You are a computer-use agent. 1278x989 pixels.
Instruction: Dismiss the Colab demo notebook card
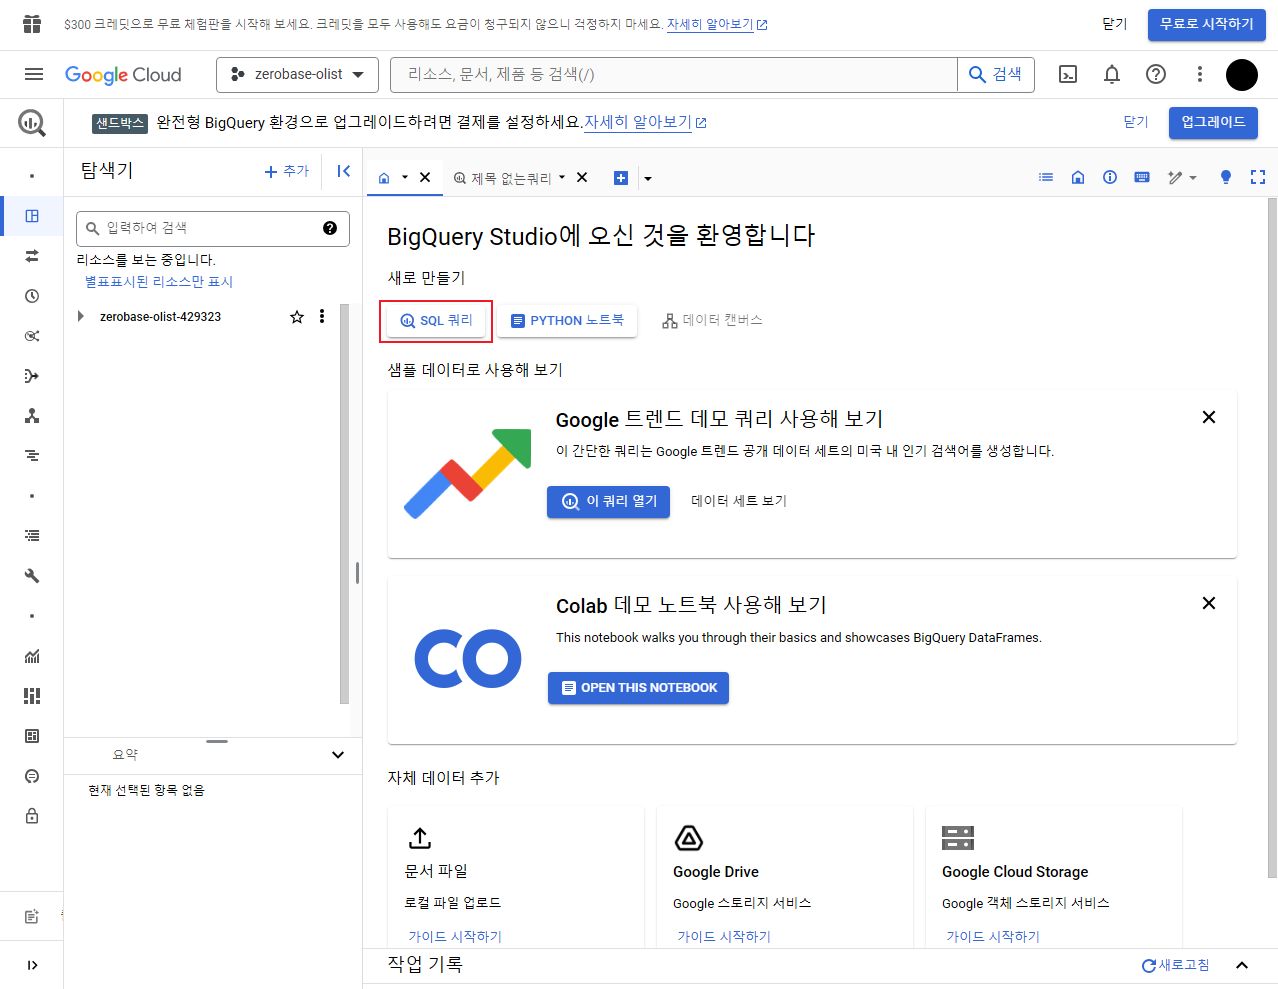pos(1209,603)
